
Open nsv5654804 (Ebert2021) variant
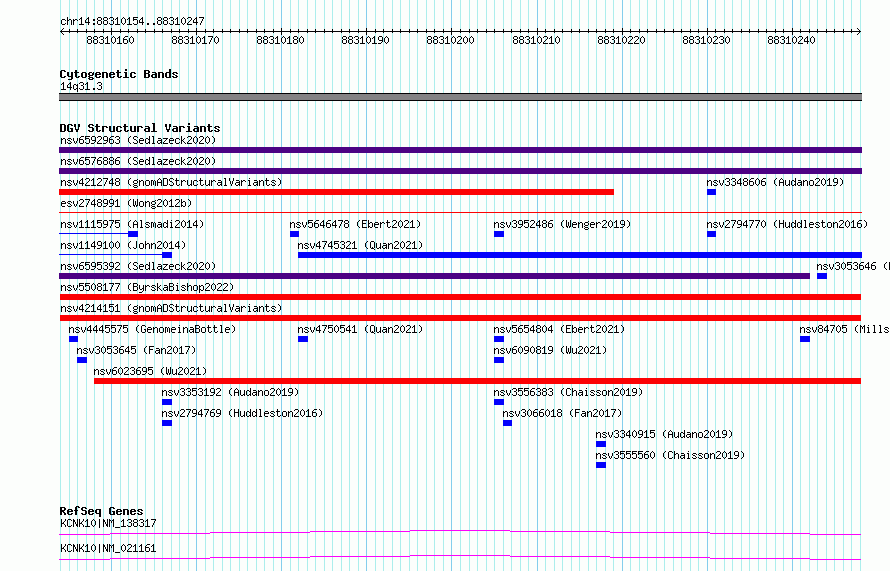pos(559,329)
